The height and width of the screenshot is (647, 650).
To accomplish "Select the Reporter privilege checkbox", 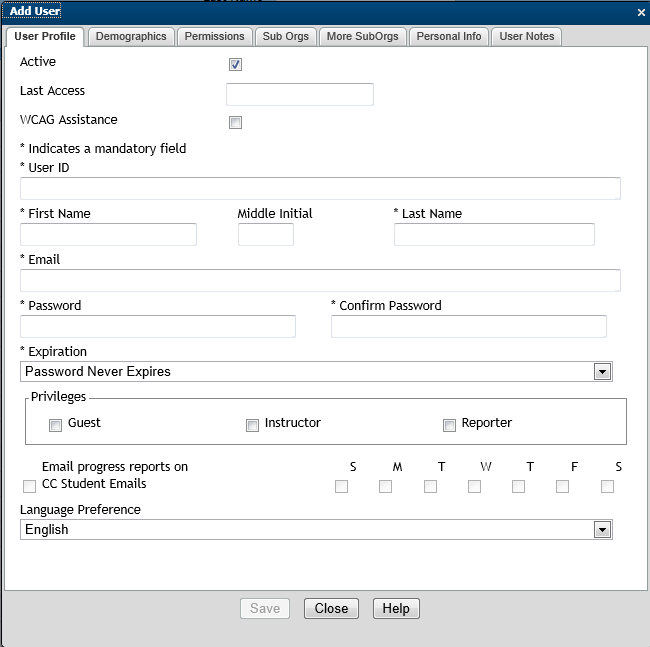I will click(449, 425).
